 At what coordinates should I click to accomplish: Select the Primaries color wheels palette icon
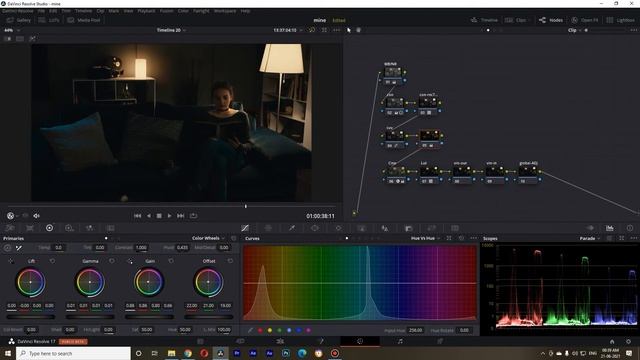click(49, 228)
